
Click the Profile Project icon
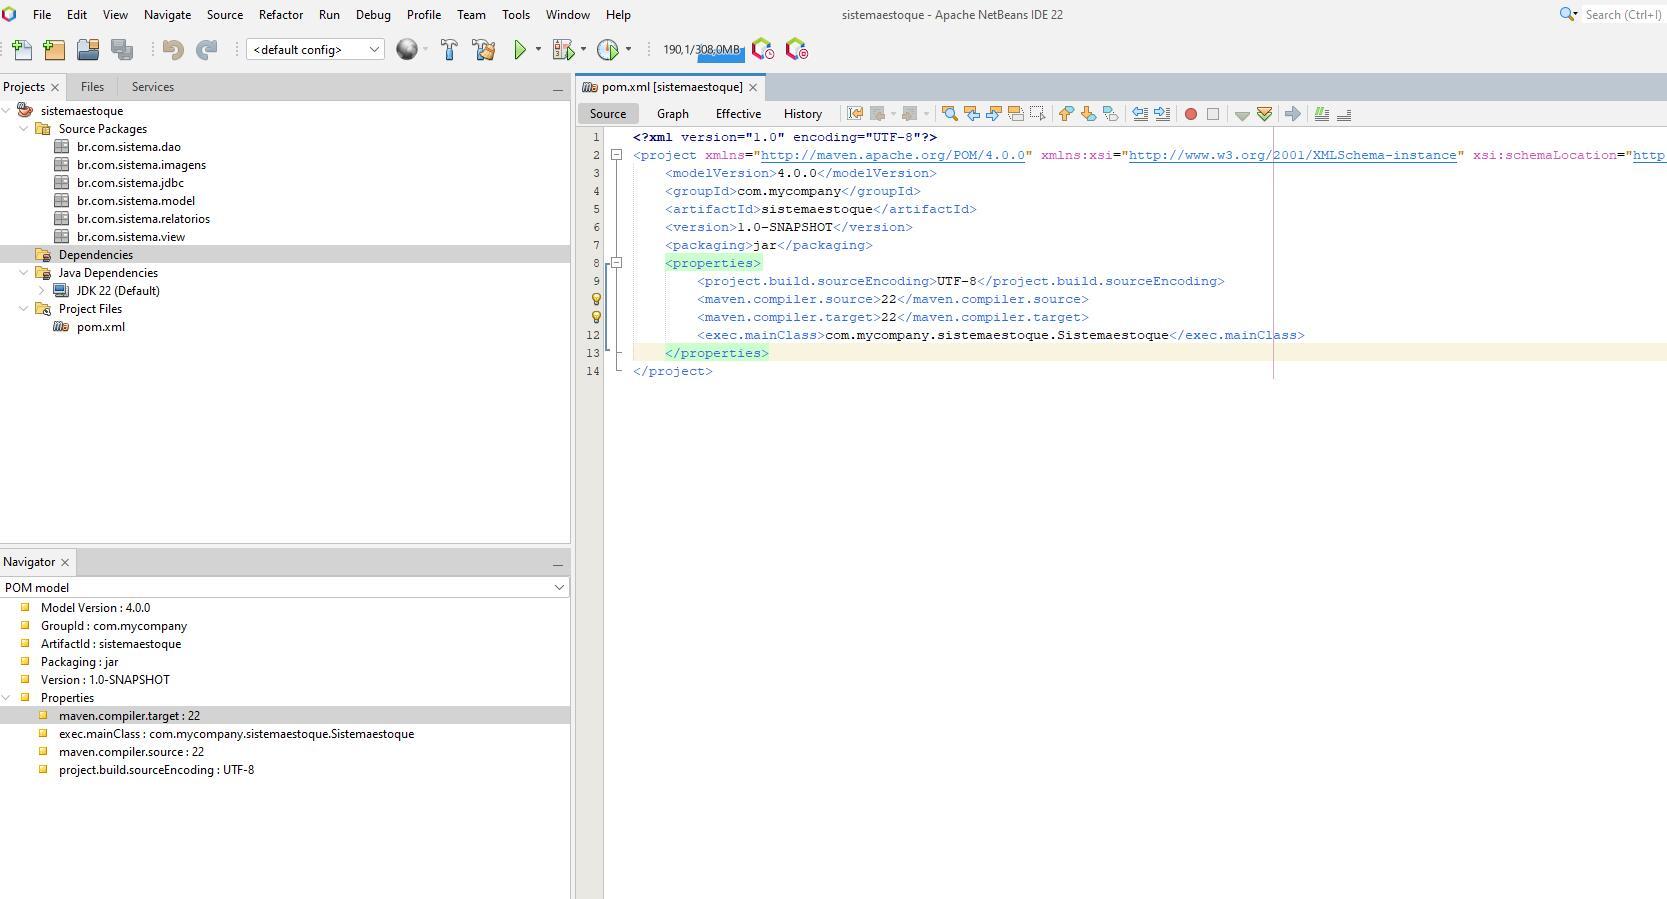point(607,50)
